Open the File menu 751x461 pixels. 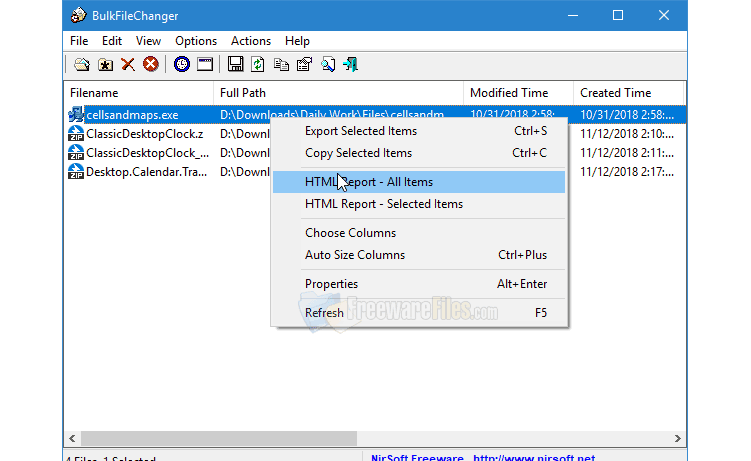(x=79, y=41)
